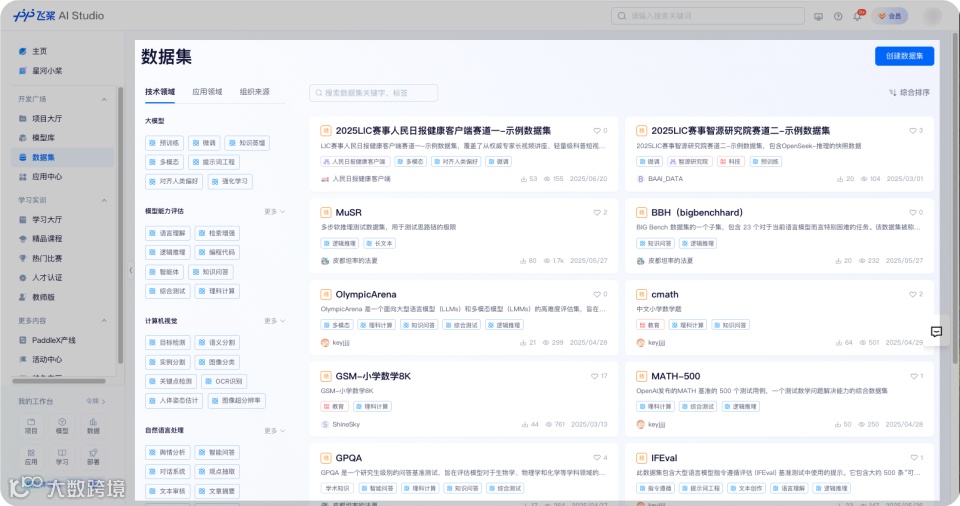Open the 综合排序 sort dropdown
This screenshot has height=506, width=960.
coord(909,93)
